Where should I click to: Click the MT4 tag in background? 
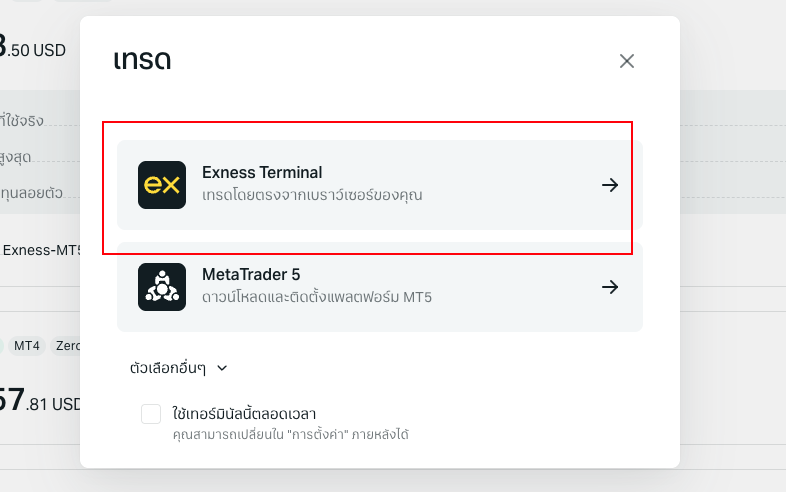tap(25, 346)
